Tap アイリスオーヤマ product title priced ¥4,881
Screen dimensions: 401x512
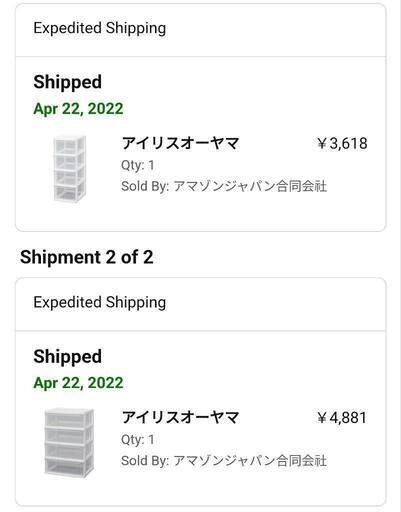(x=180, y=418)
